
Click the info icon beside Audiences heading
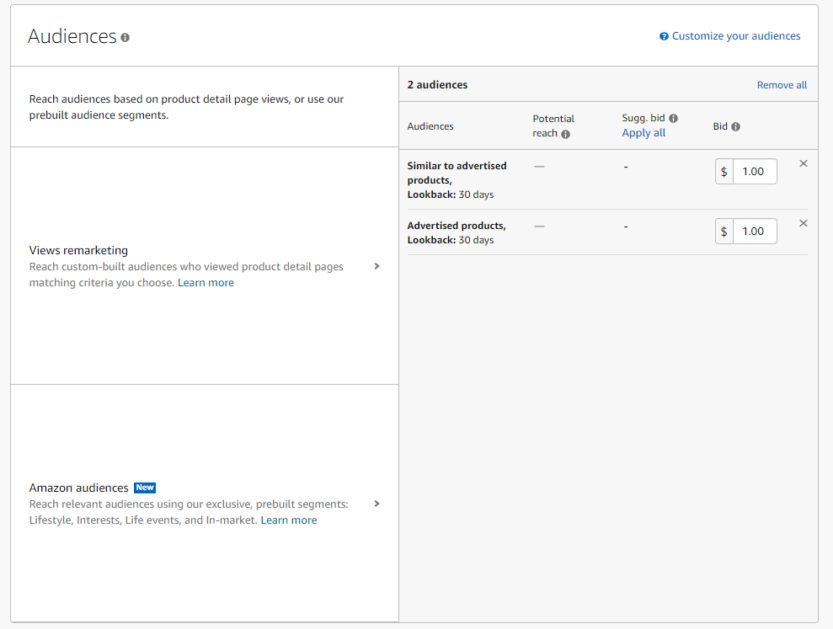(x=125, y=38)
